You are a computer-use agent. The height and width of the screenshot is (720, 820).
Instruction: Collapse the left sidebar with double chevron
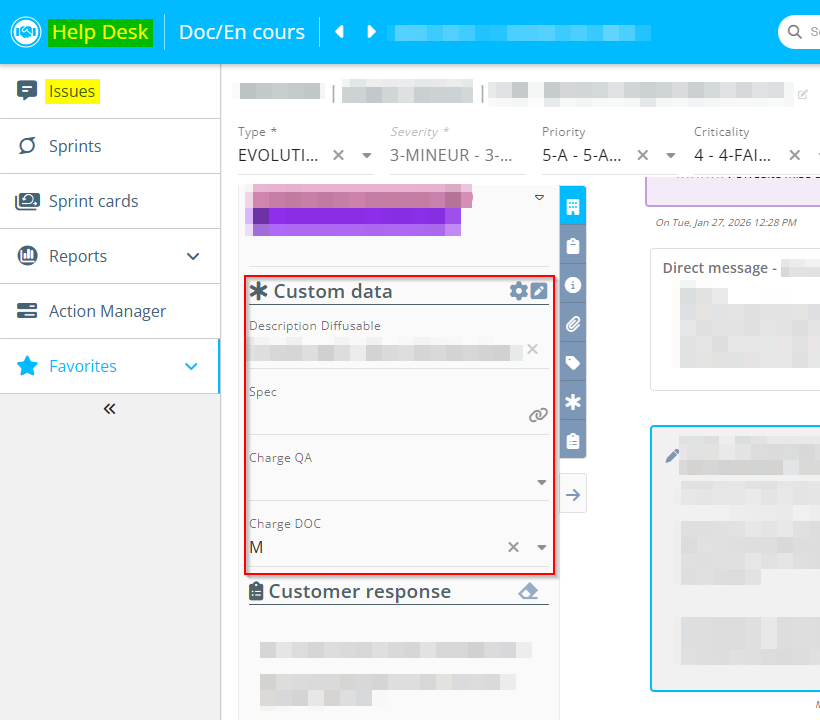[x=110, y=408]
